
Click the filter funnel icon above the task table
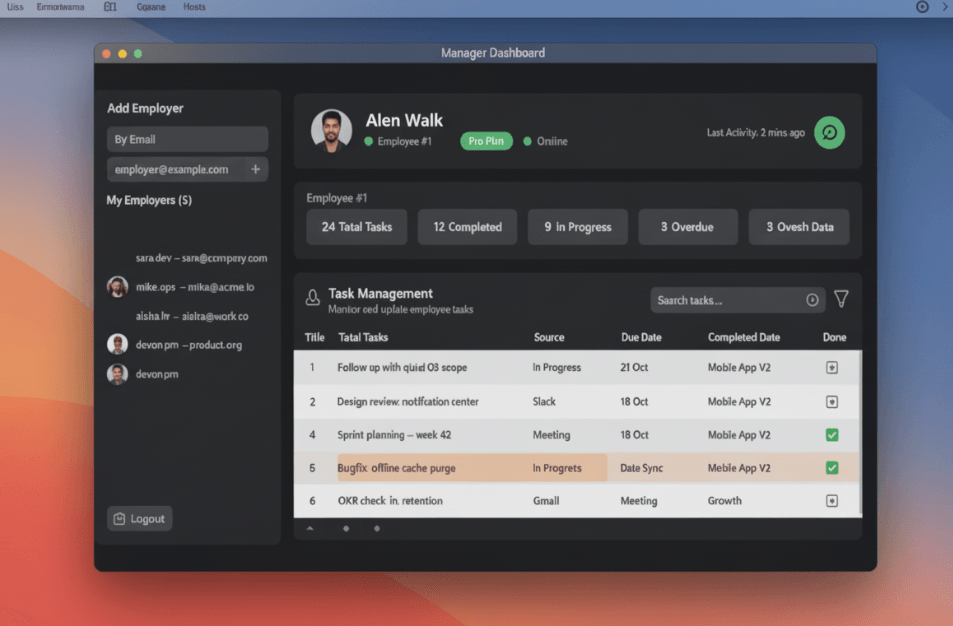[841, 298]
